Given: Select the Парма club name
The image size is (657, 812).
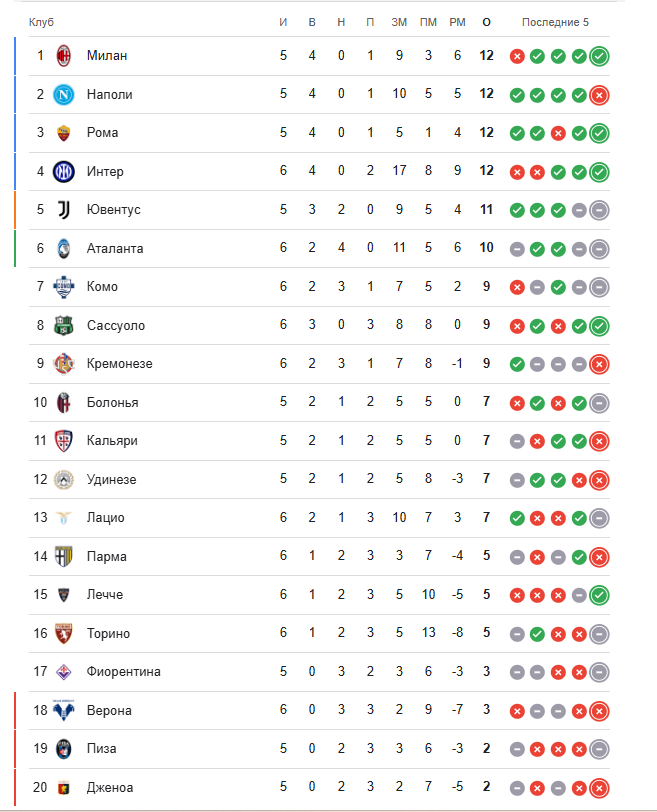Looking at the screenshot, I should click(107, 556).
